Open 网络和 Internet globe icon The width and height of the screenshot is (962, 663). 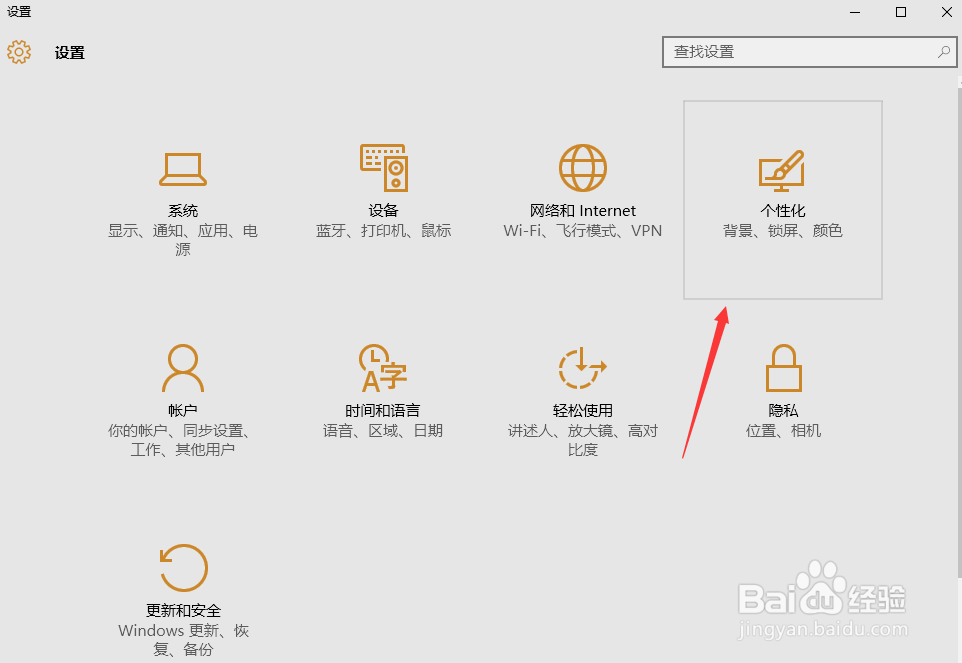[582, 168]
